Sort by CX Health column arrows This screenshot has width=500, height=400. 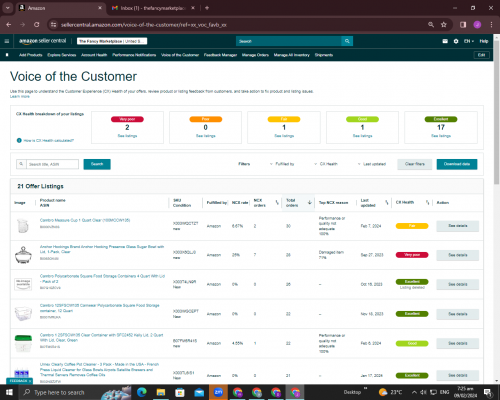click(427, 202)
